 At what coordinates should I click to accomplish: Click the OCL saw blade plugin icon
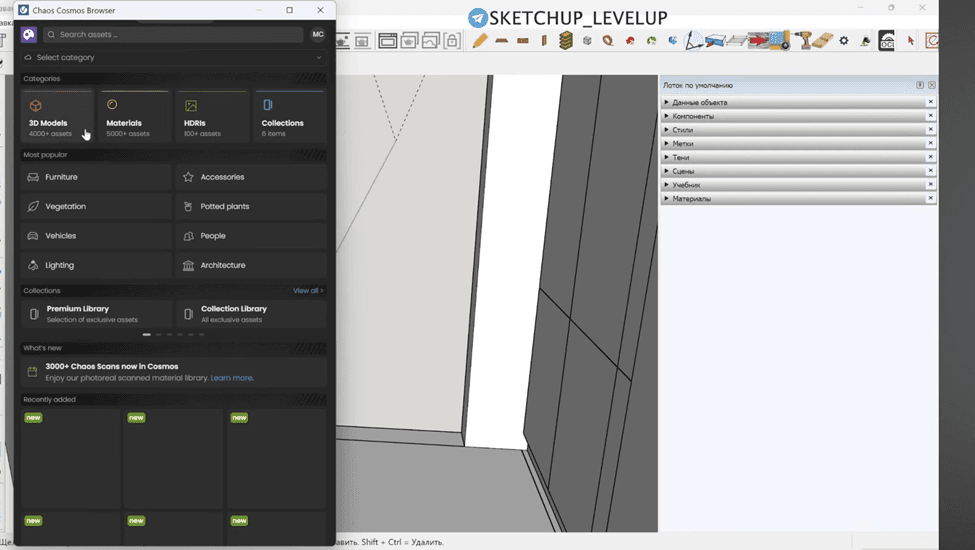click(x=886, y=40)
